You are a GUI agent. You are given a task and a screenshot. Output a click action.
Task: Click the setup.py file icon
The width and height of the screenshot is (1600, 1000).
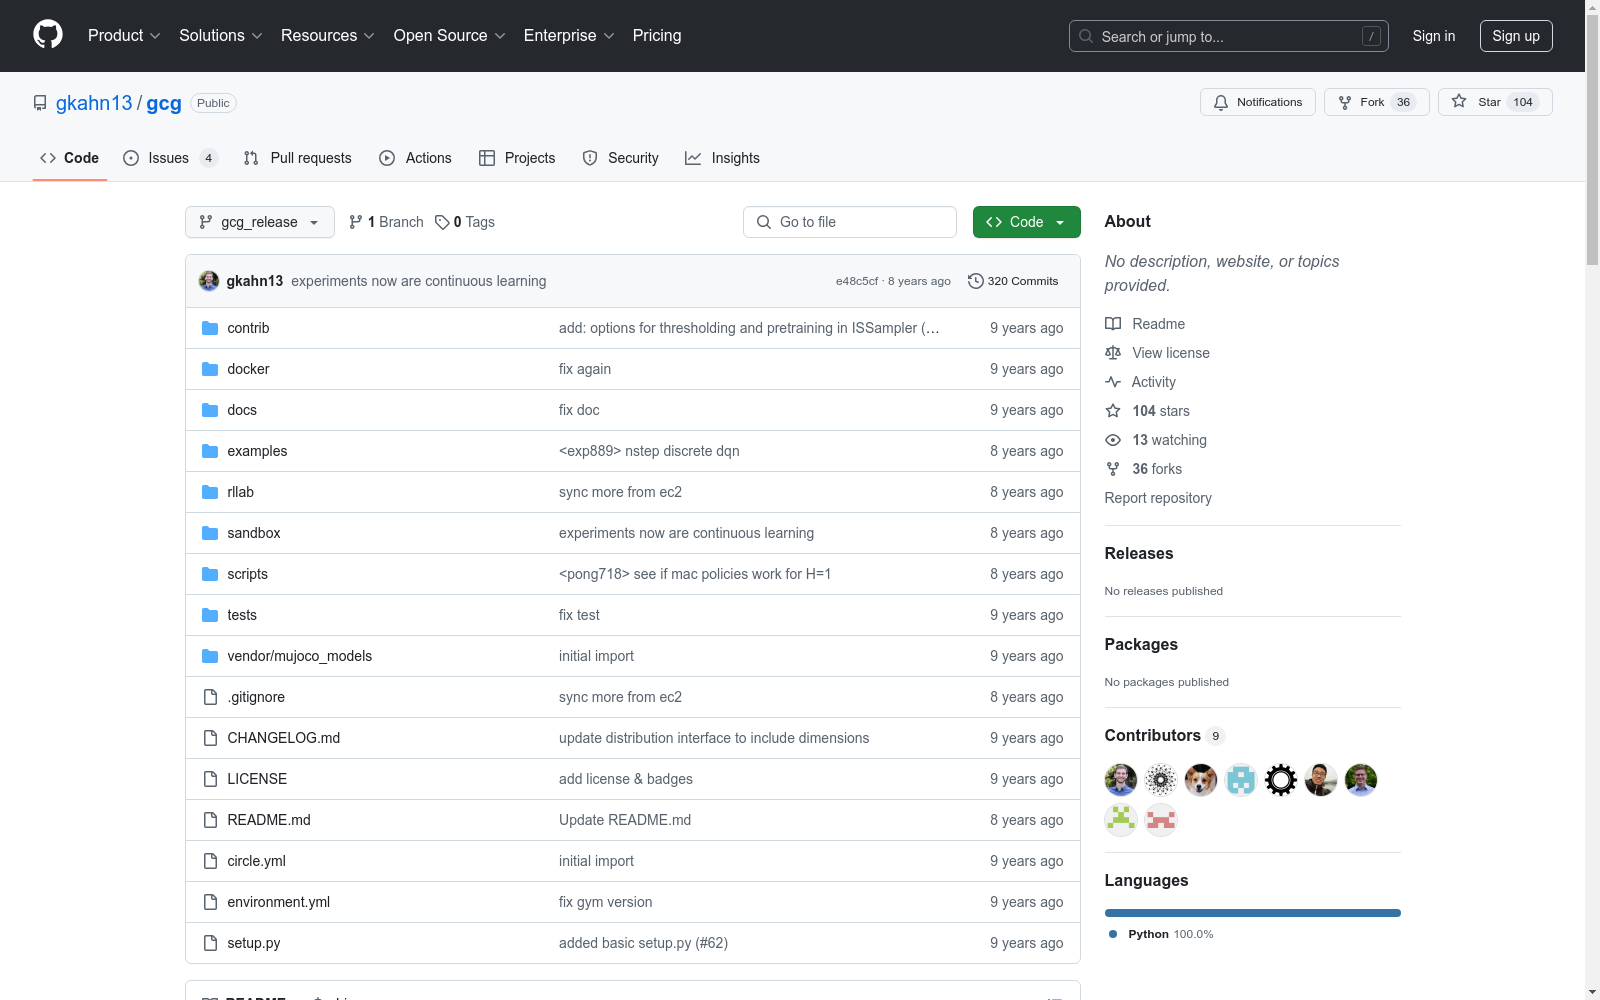point(210,943)
